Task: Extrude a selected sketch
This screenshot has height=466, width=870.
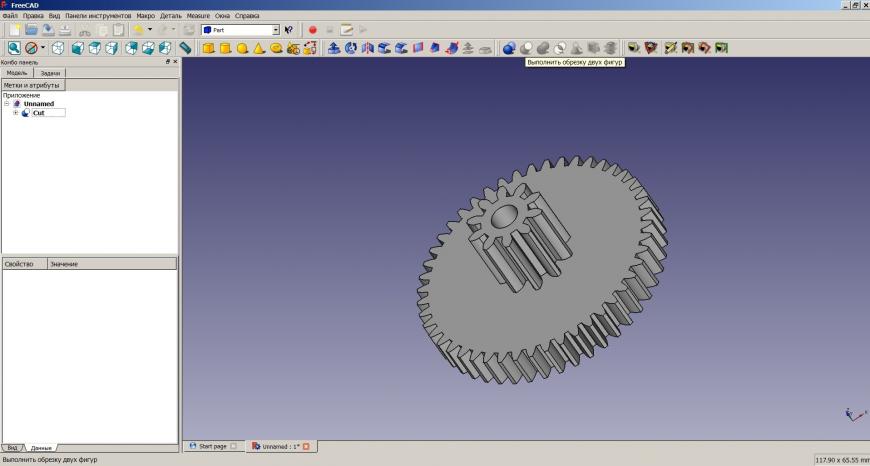Action: 333,48
